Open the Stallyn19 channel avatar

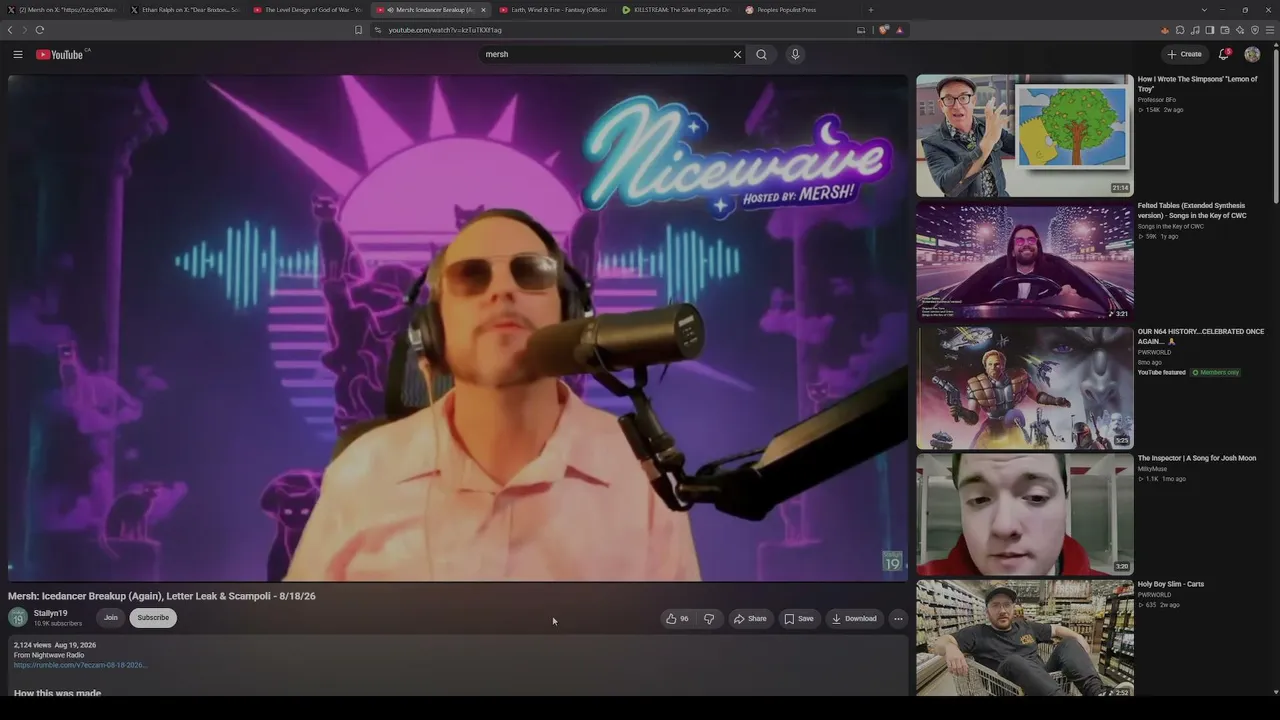click(18, 617)
